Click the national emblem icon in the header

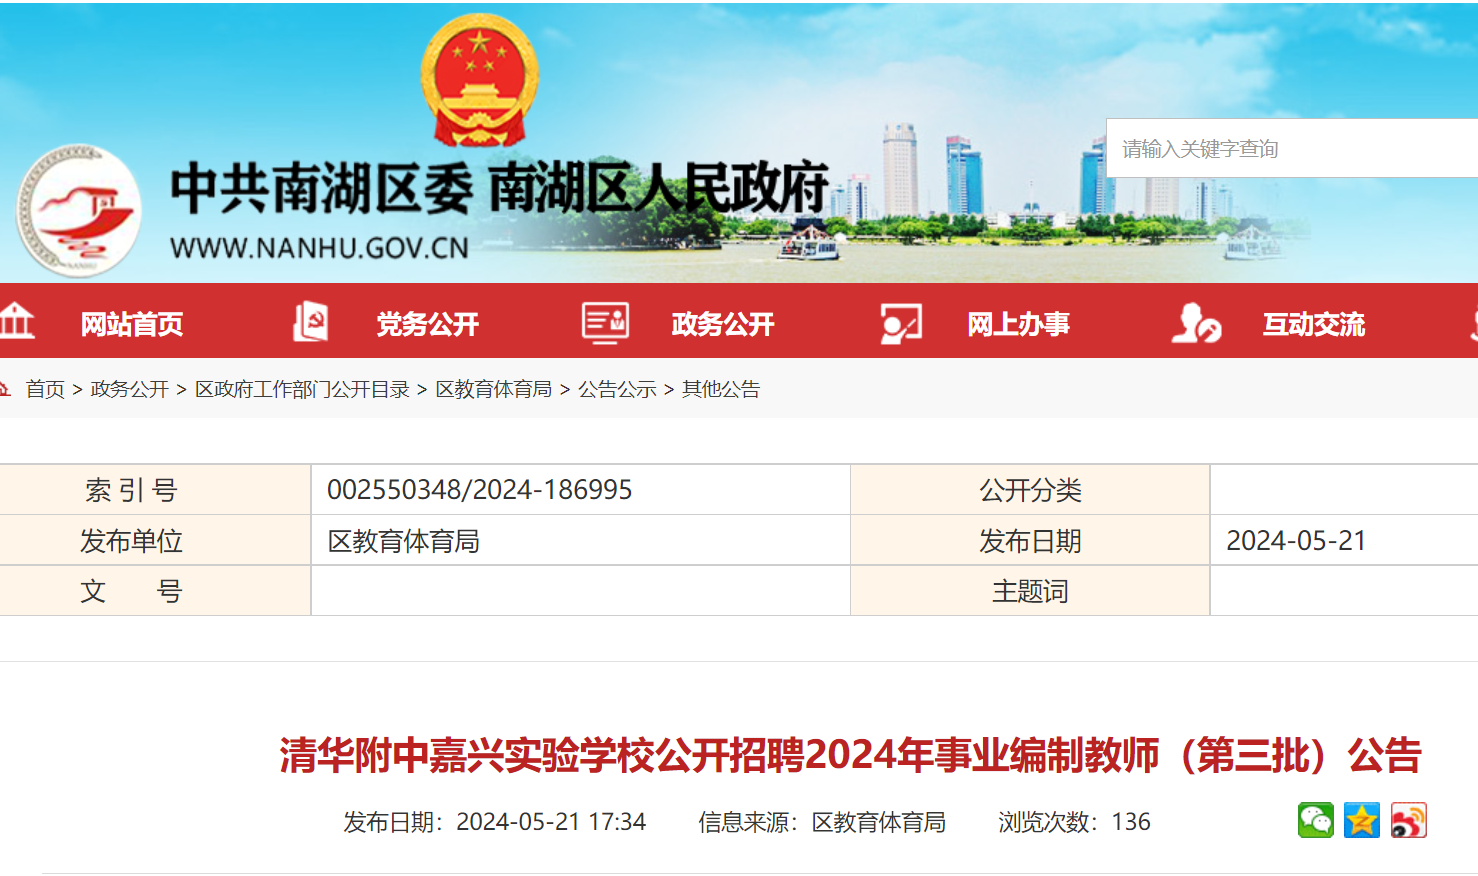point(480,81)
